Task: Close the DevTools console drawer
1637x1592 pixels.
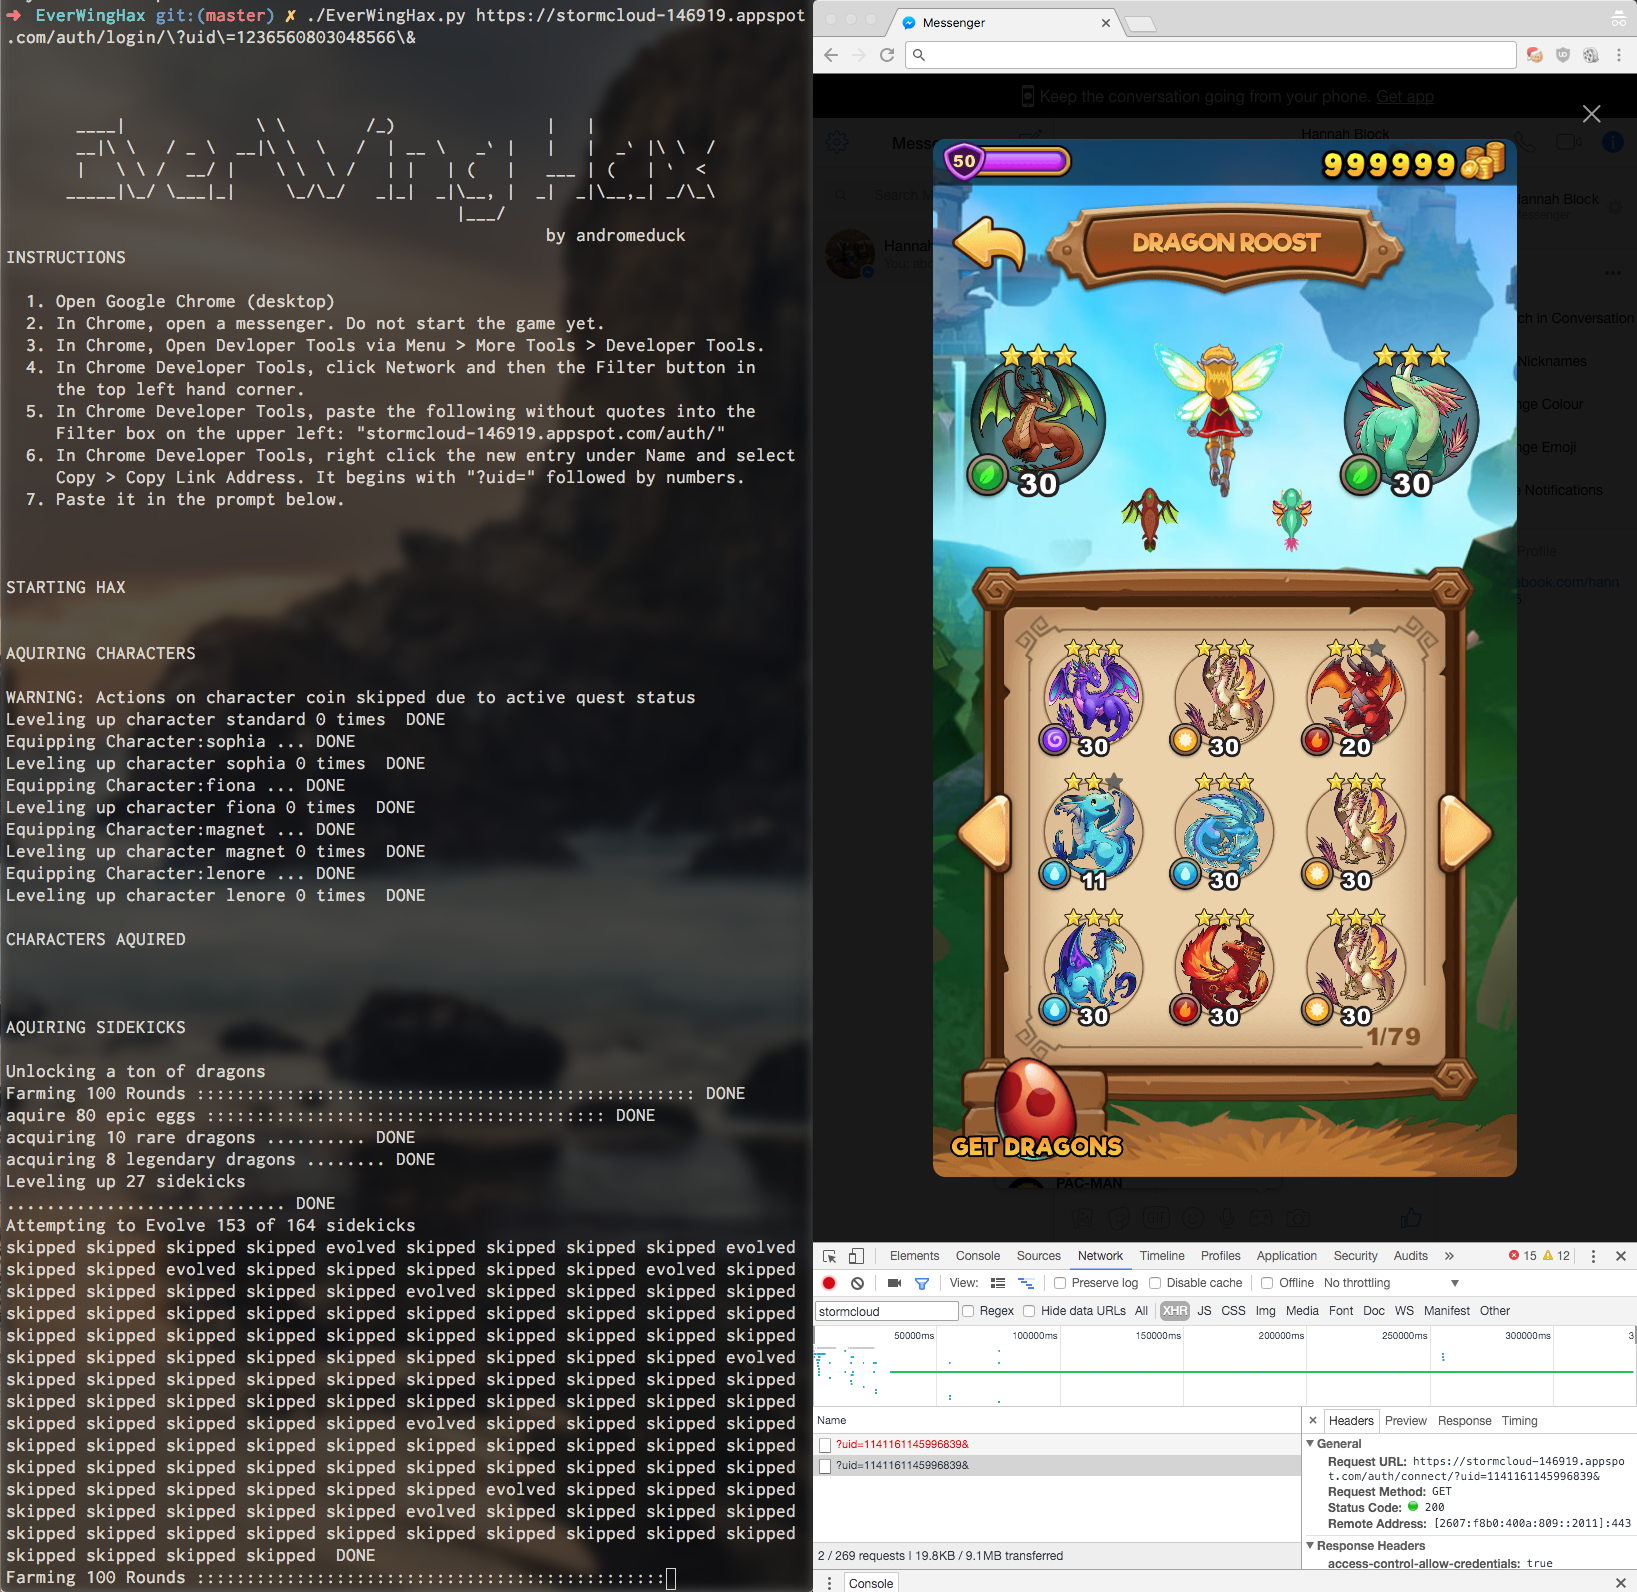Action: pyautogui.click(x=1621, y=1582)
